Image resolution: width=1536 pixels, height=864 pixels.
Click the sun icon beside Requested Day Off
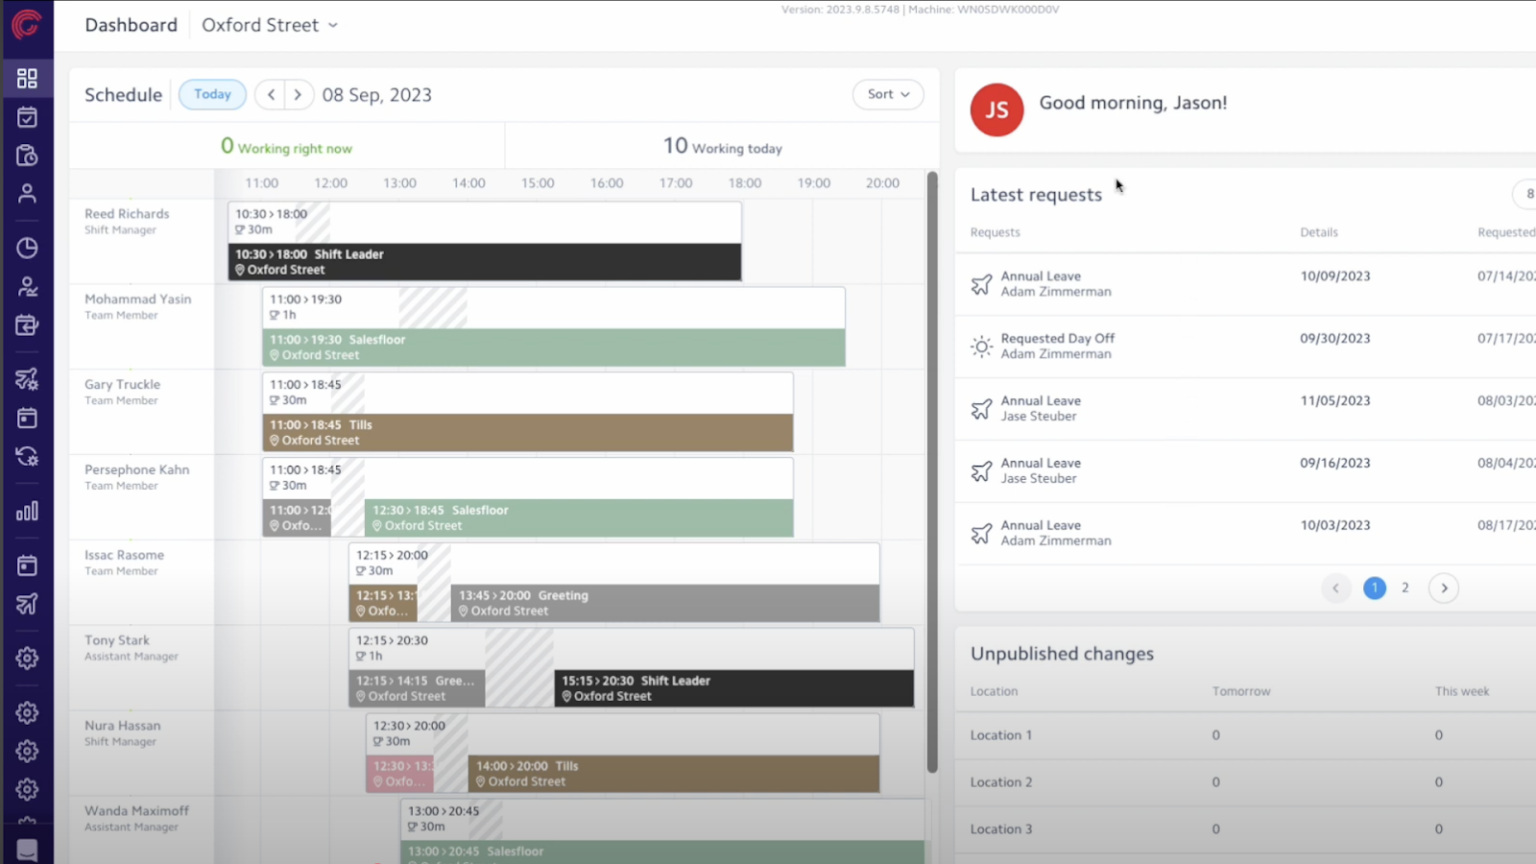coord(981,346)
